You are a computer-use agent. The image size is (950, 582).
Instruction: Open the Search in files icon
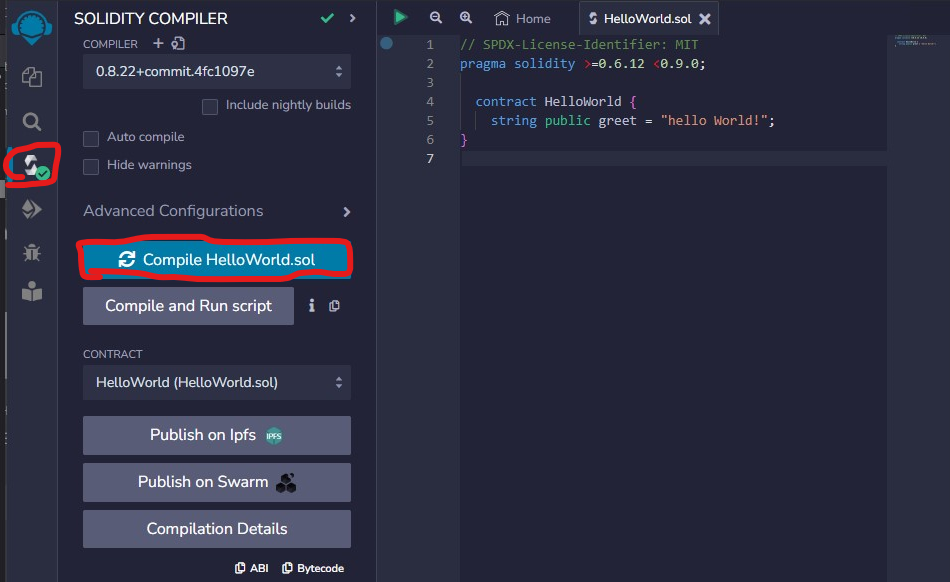(x=32, y=122)
